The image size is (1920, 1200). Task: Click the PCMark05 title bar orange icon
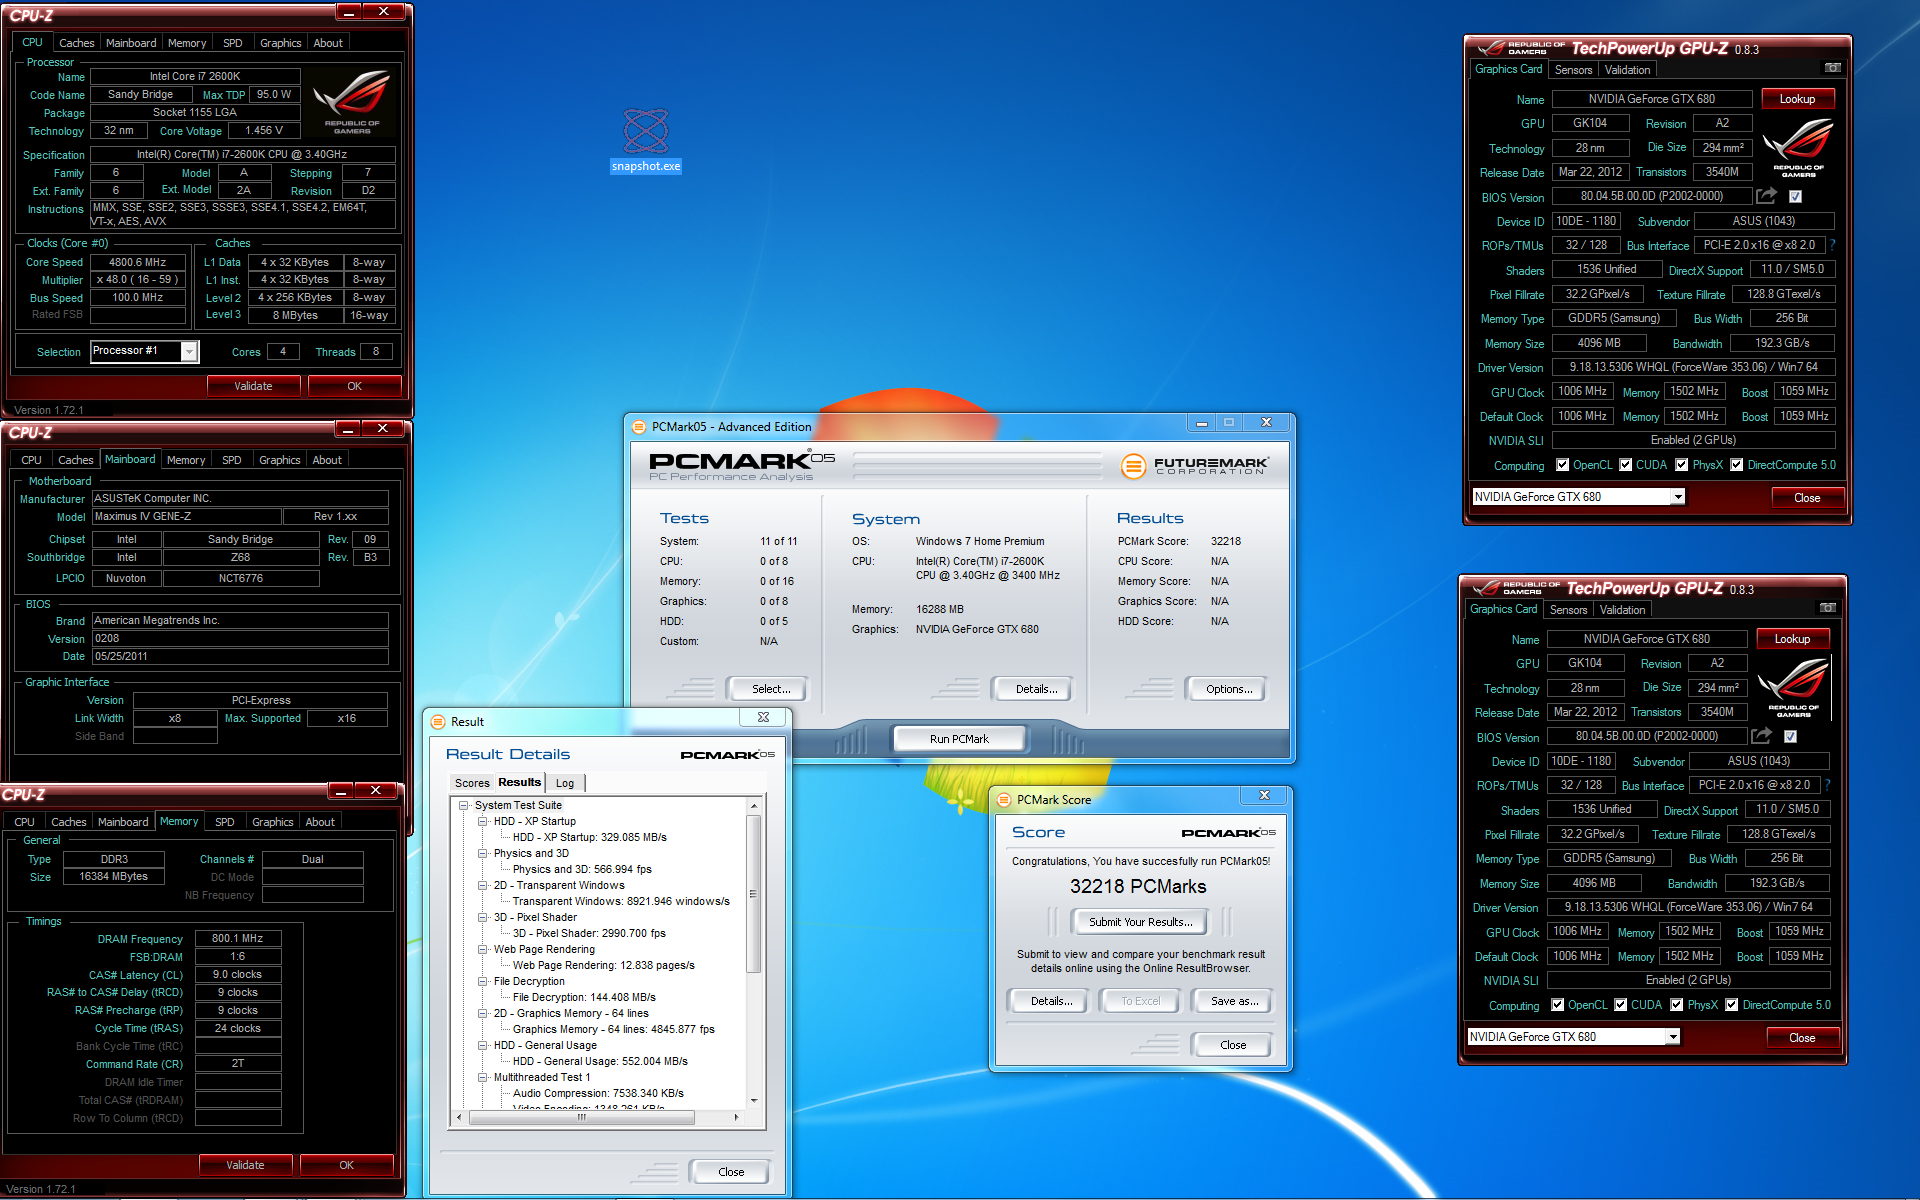639,427
